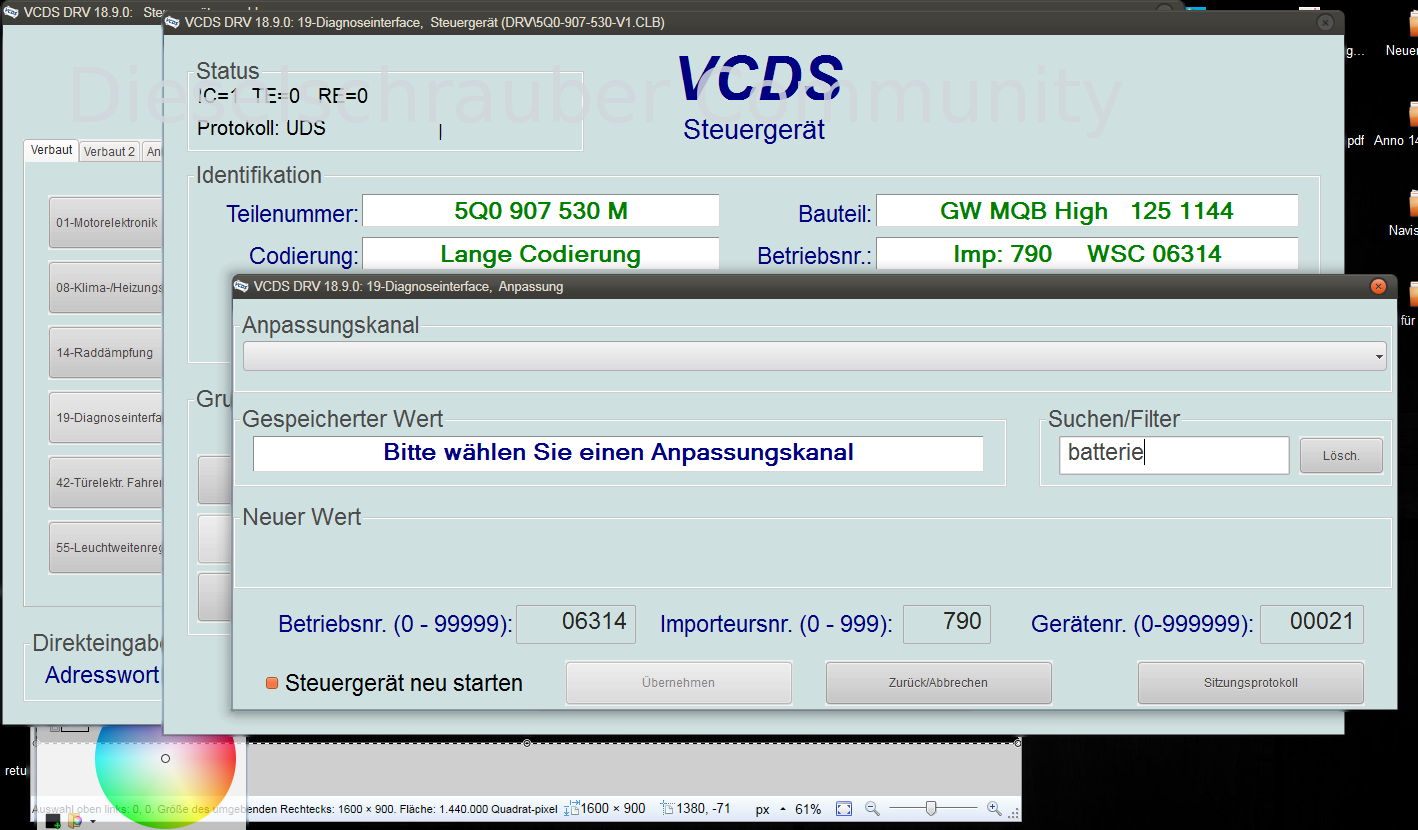Open the 'für' desktop folder
Screen dimensions: 1418x830
[1410, 302]
